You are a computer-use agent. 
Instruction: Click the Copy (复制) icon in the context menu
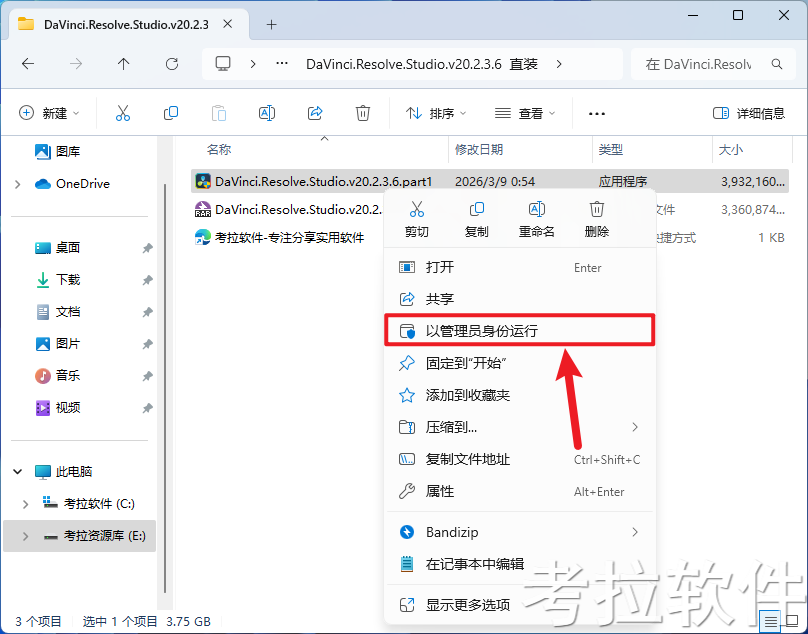(x=477, y=209)
